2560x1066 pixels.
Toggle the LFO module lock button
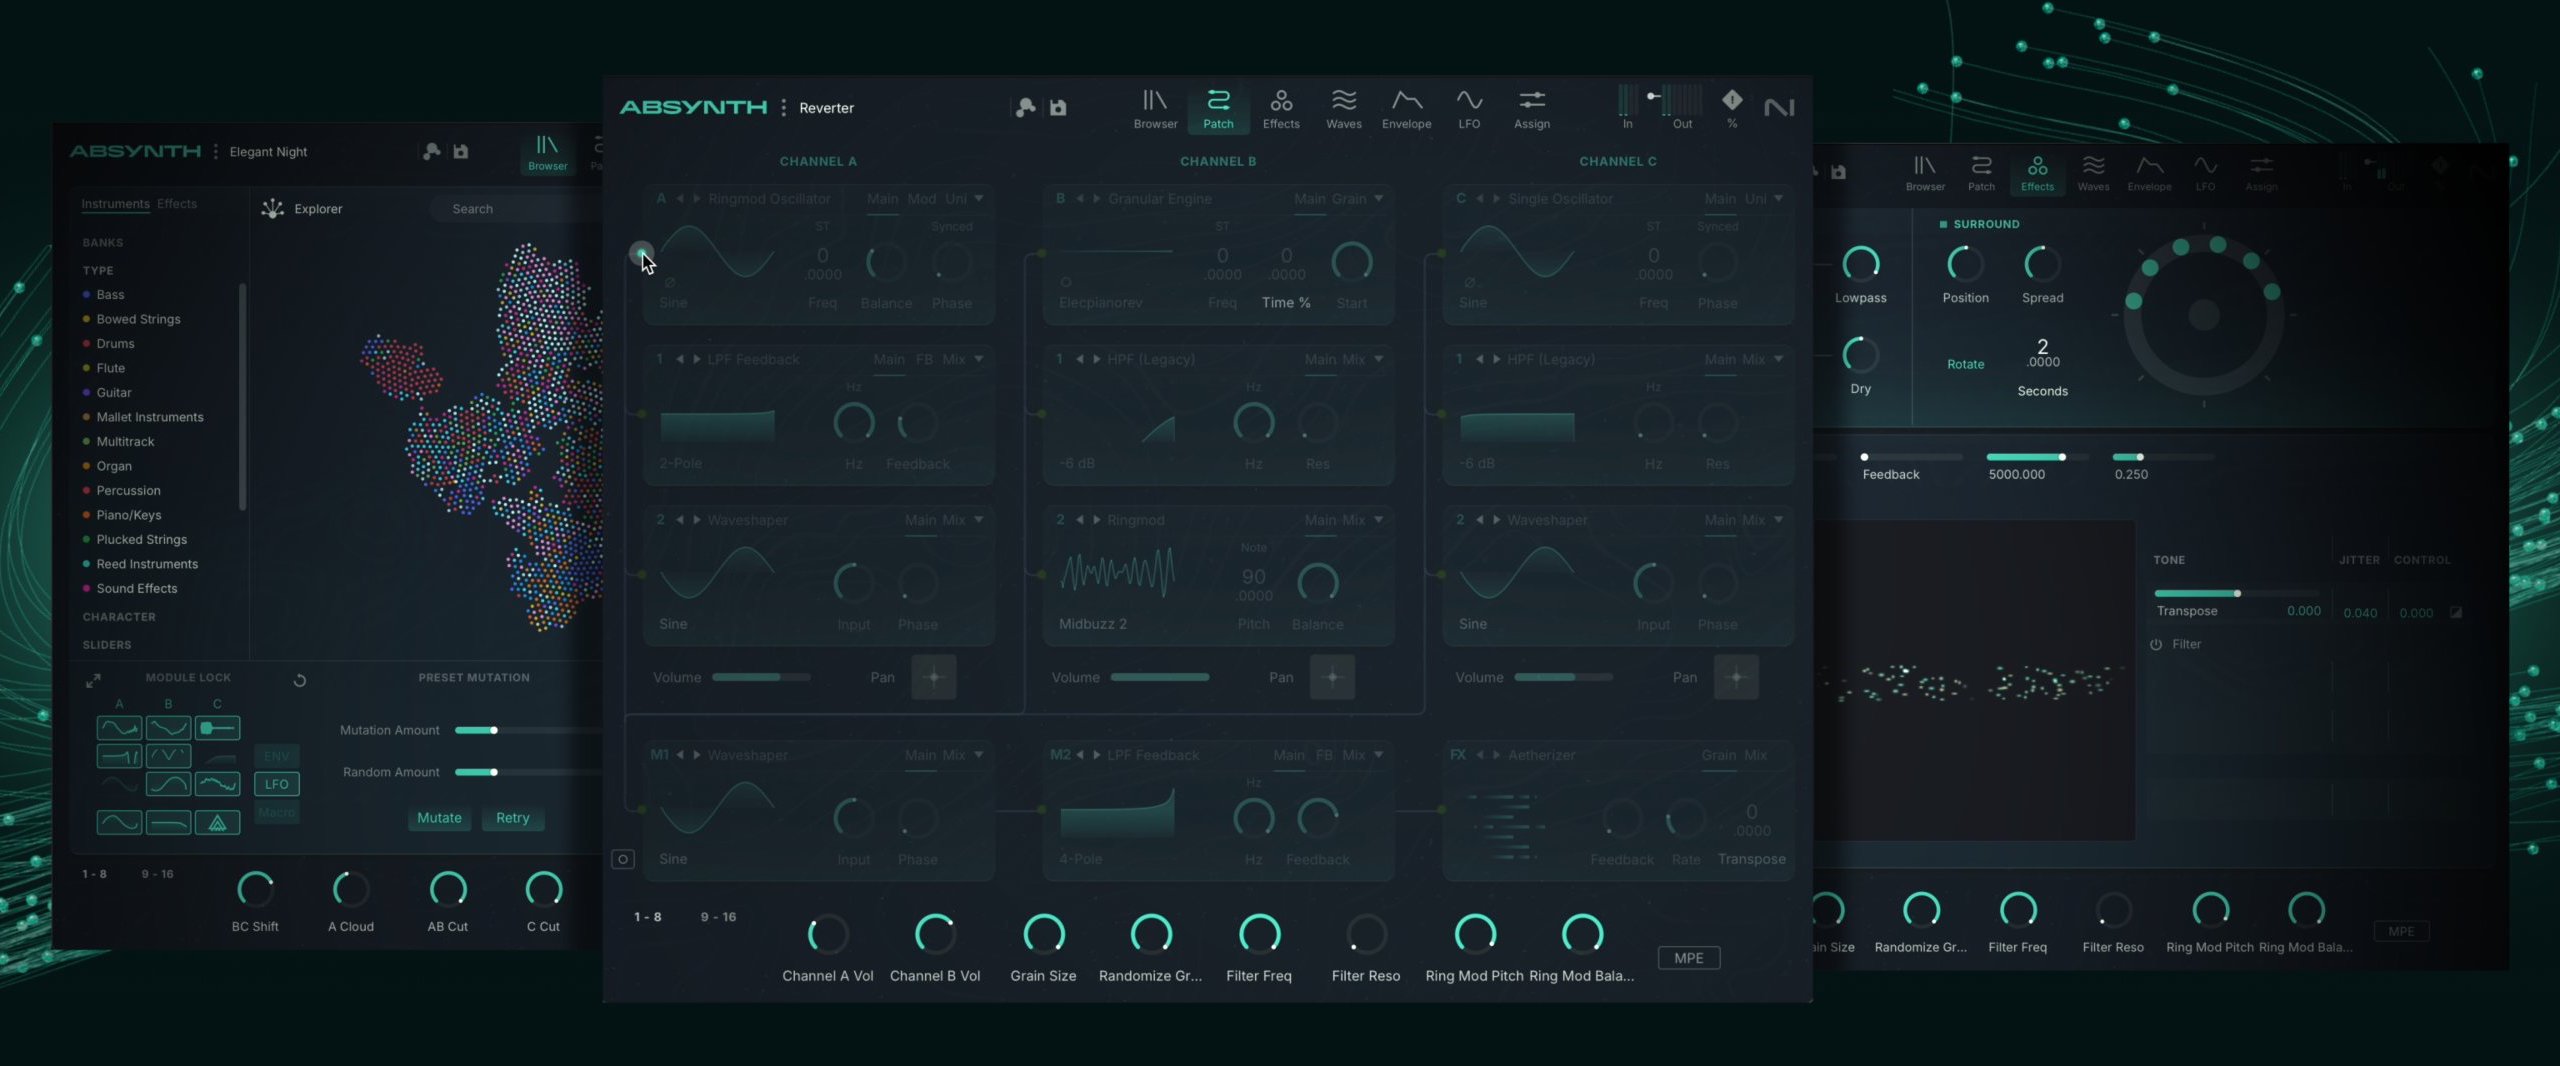(277, 784)
